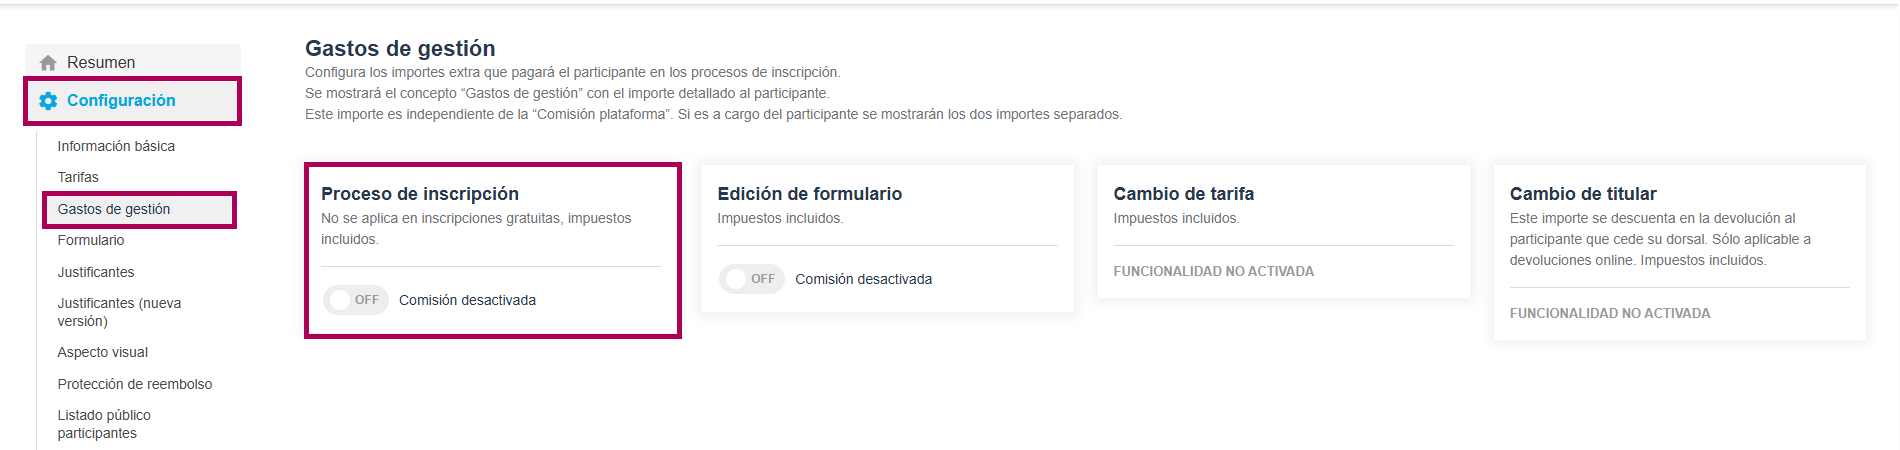The width and height of the screenshot is (1900, 450).
Task: Click the home icon beside Resumen
Action: (48, 63)
